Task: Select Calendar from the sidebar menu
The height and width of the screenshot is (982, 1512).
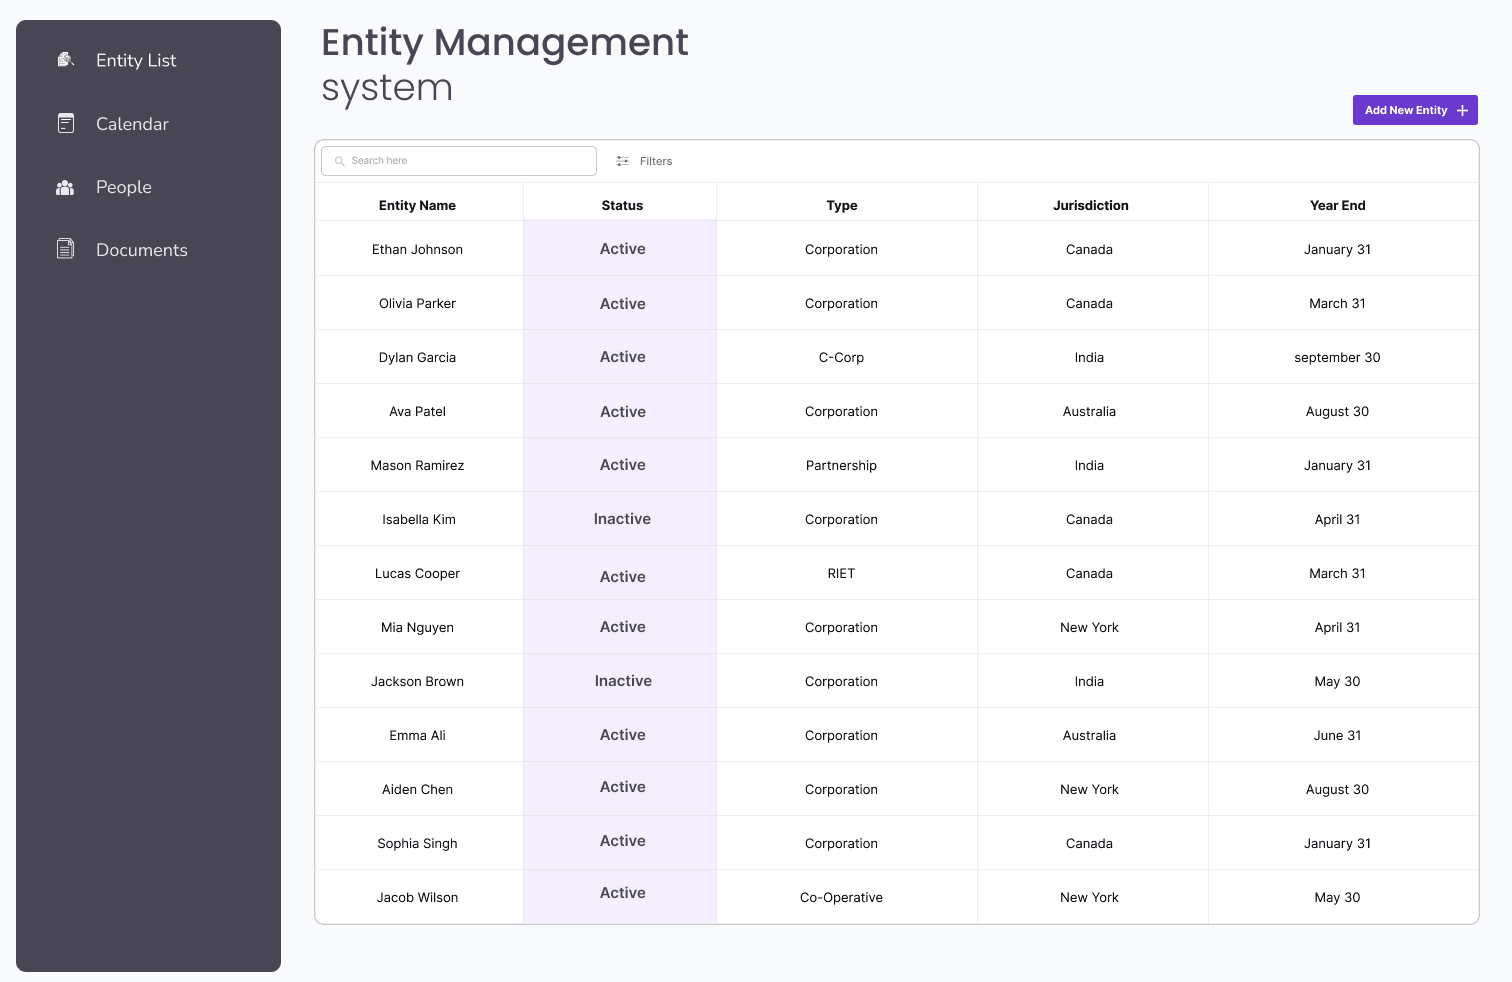Action: pos(132,123)
